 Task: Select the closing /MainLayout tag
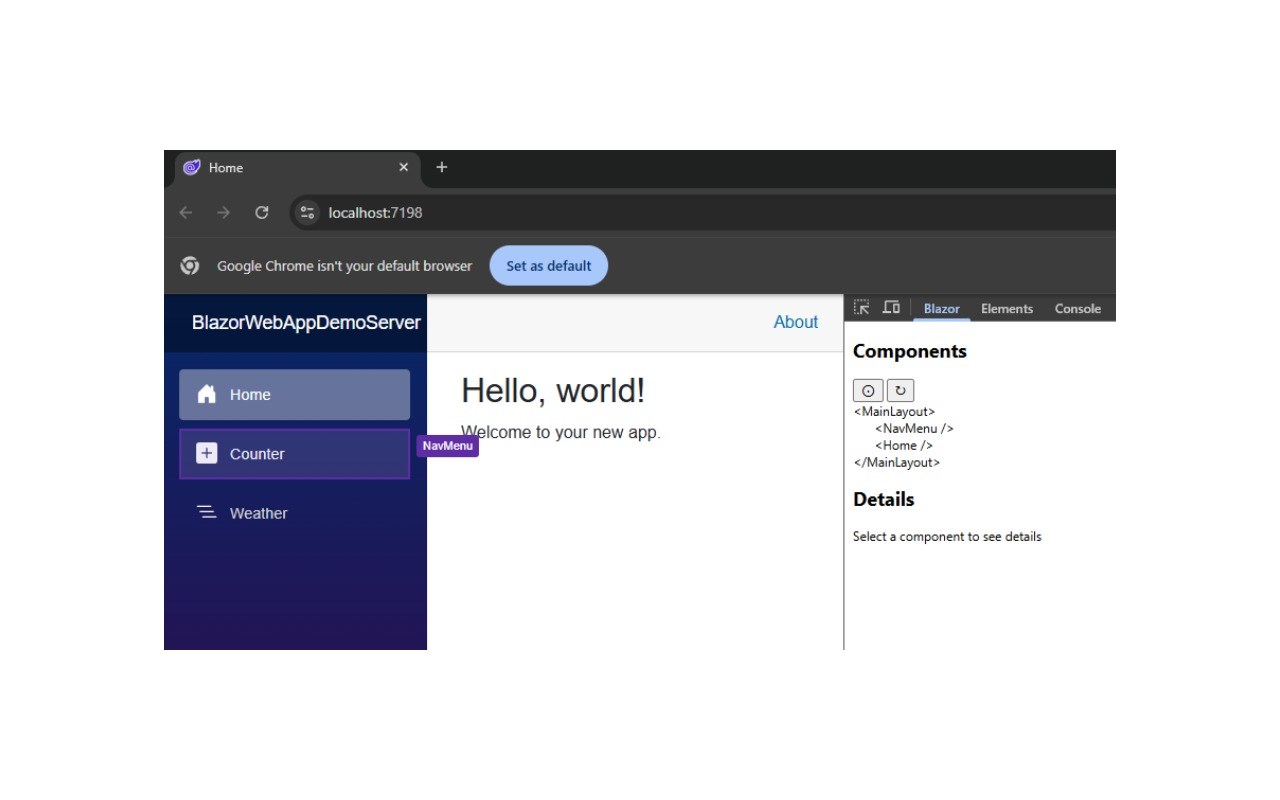coord(897,463)
